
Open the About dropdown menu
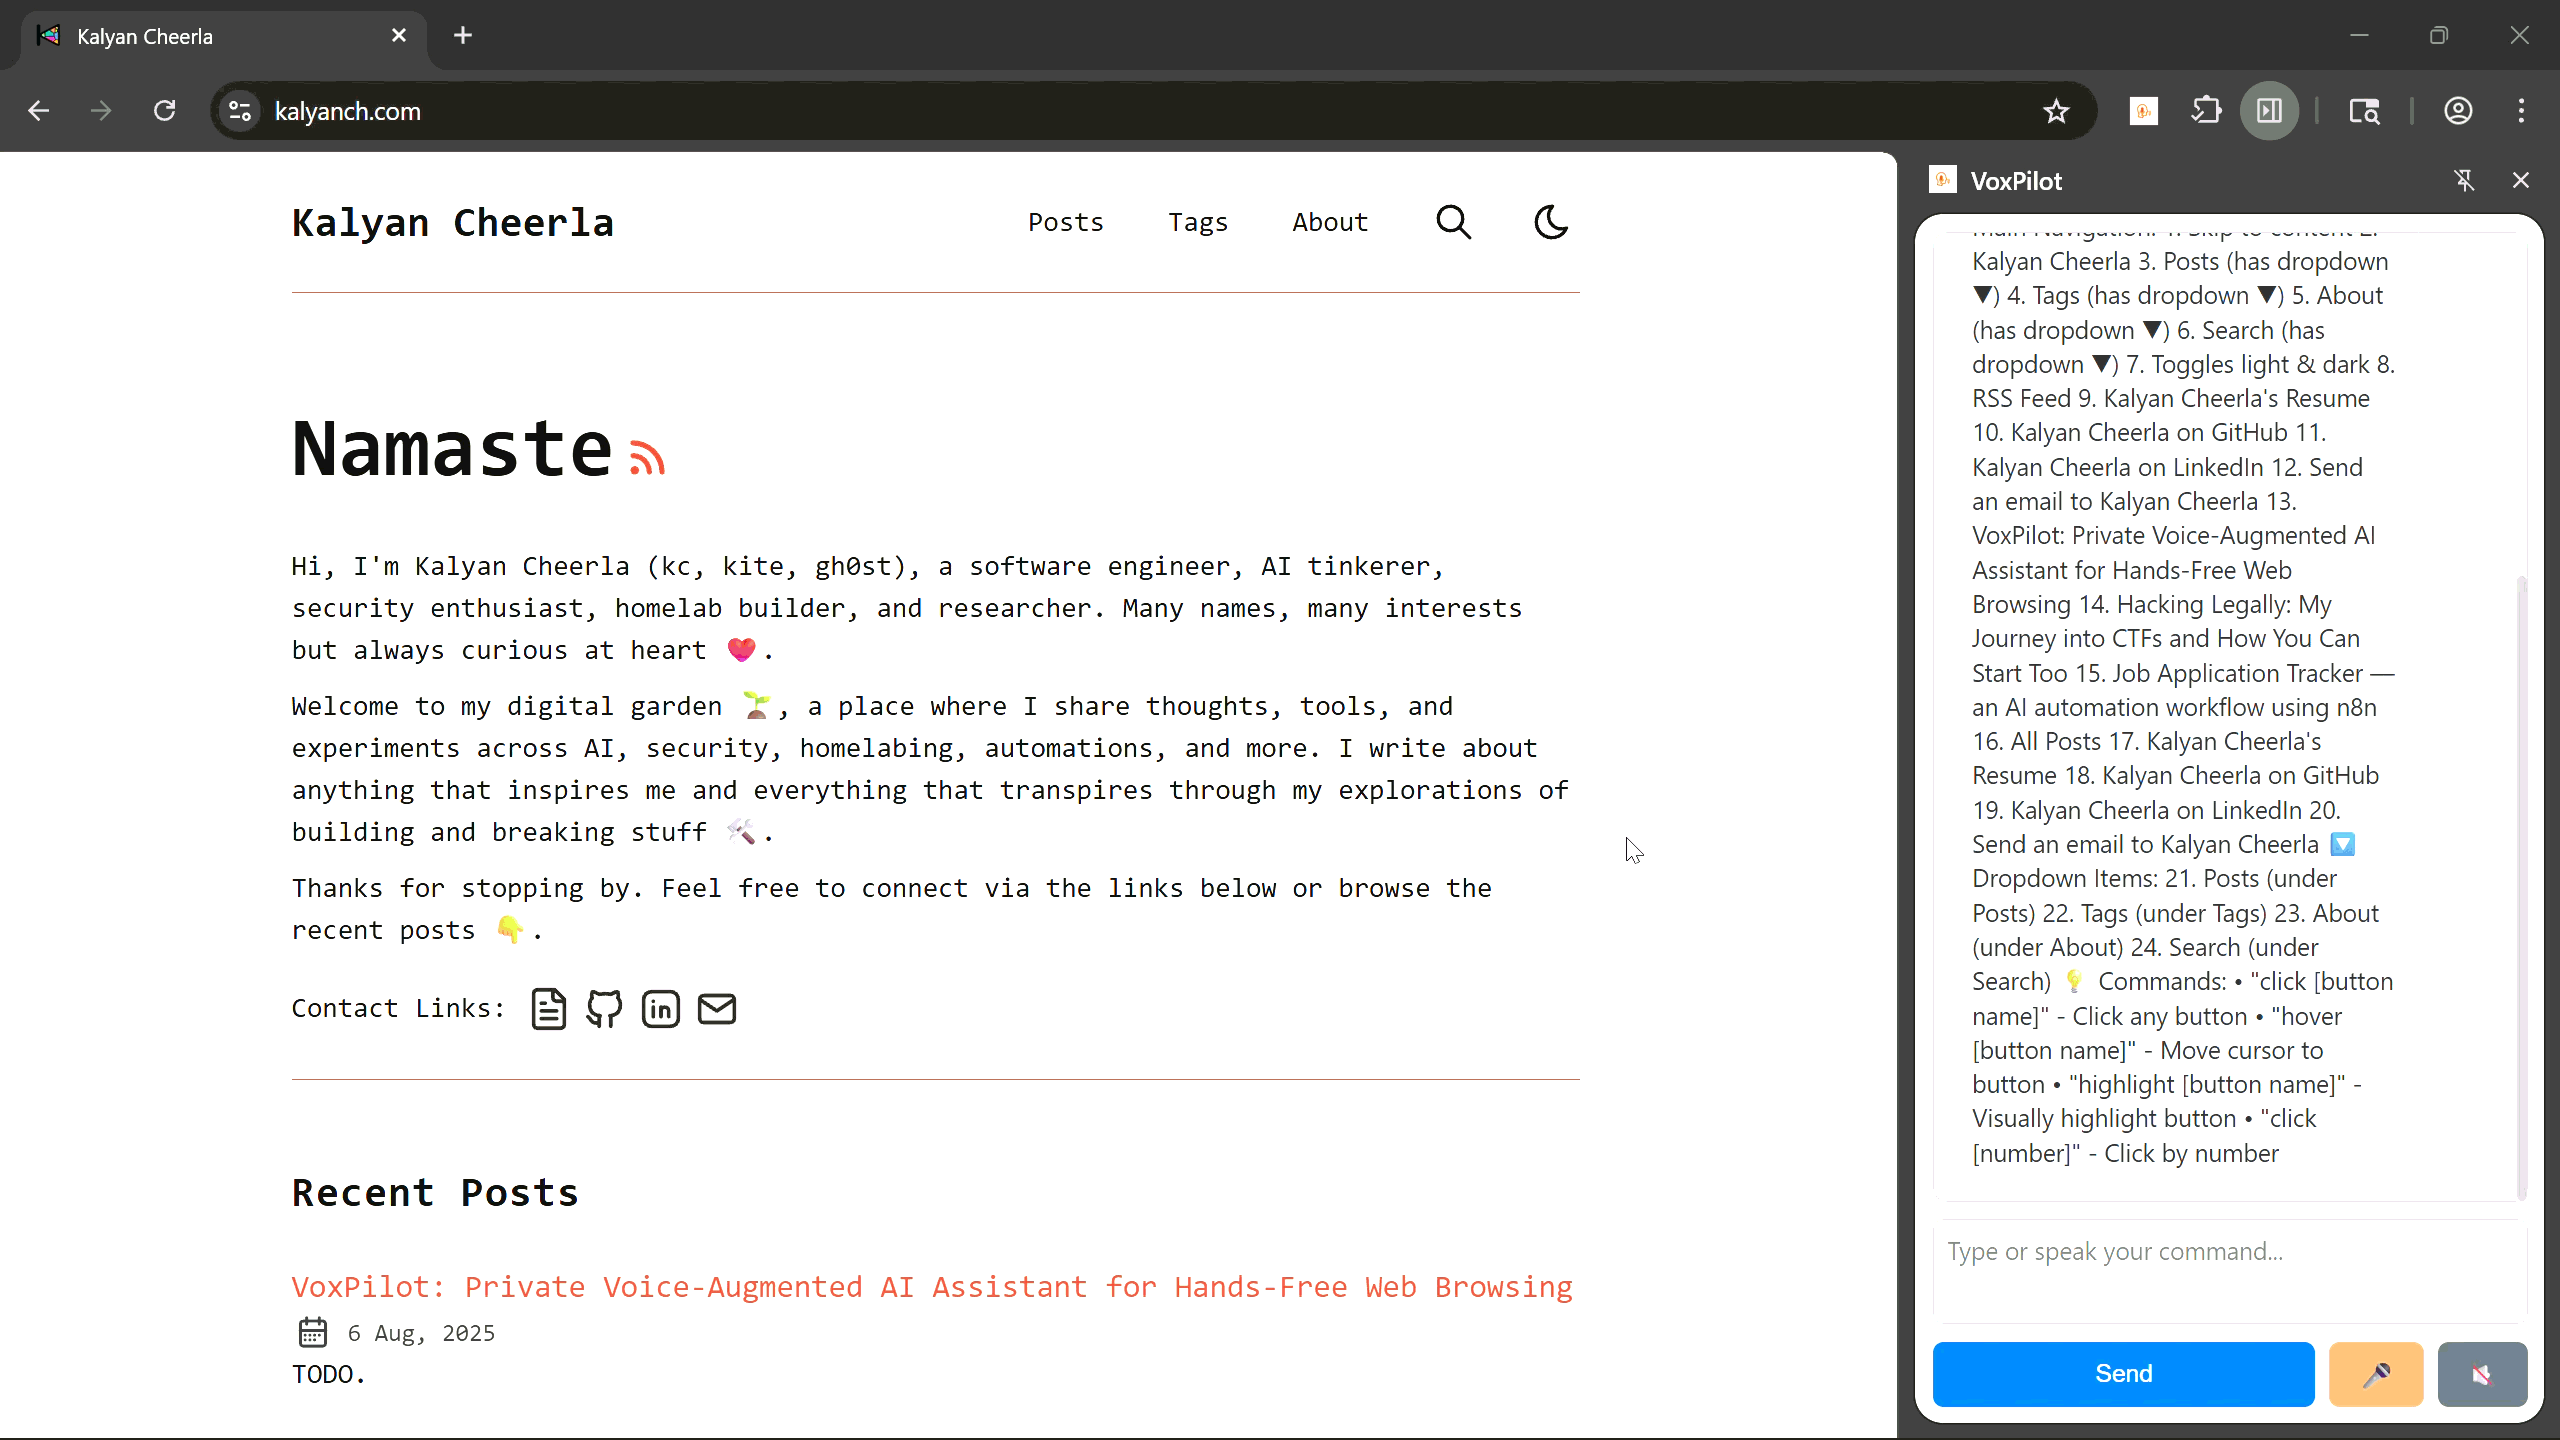point(1328,221)
